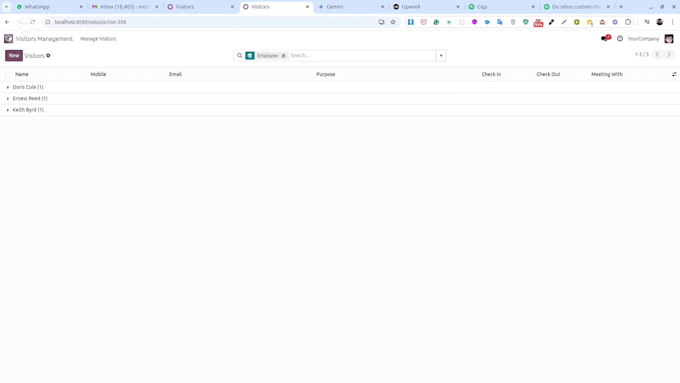The height and width of the screenshot is (383, 680).
Task: Open the Bitwarden blue shield extension
Action: point(411,22)
